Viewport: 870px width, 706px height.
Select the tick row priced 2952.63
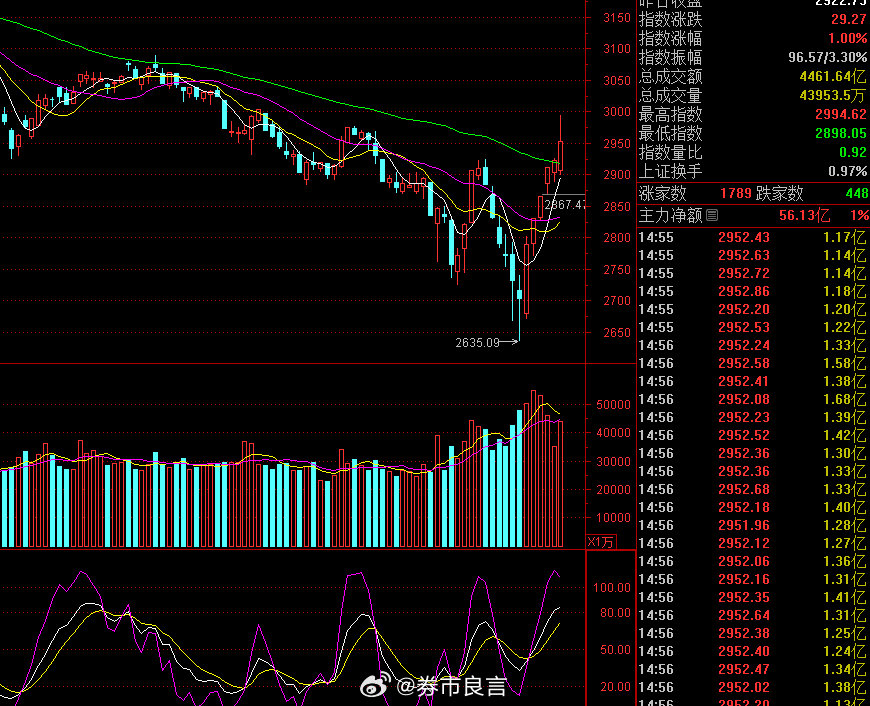pyautogui.click(x=753, y=255)
